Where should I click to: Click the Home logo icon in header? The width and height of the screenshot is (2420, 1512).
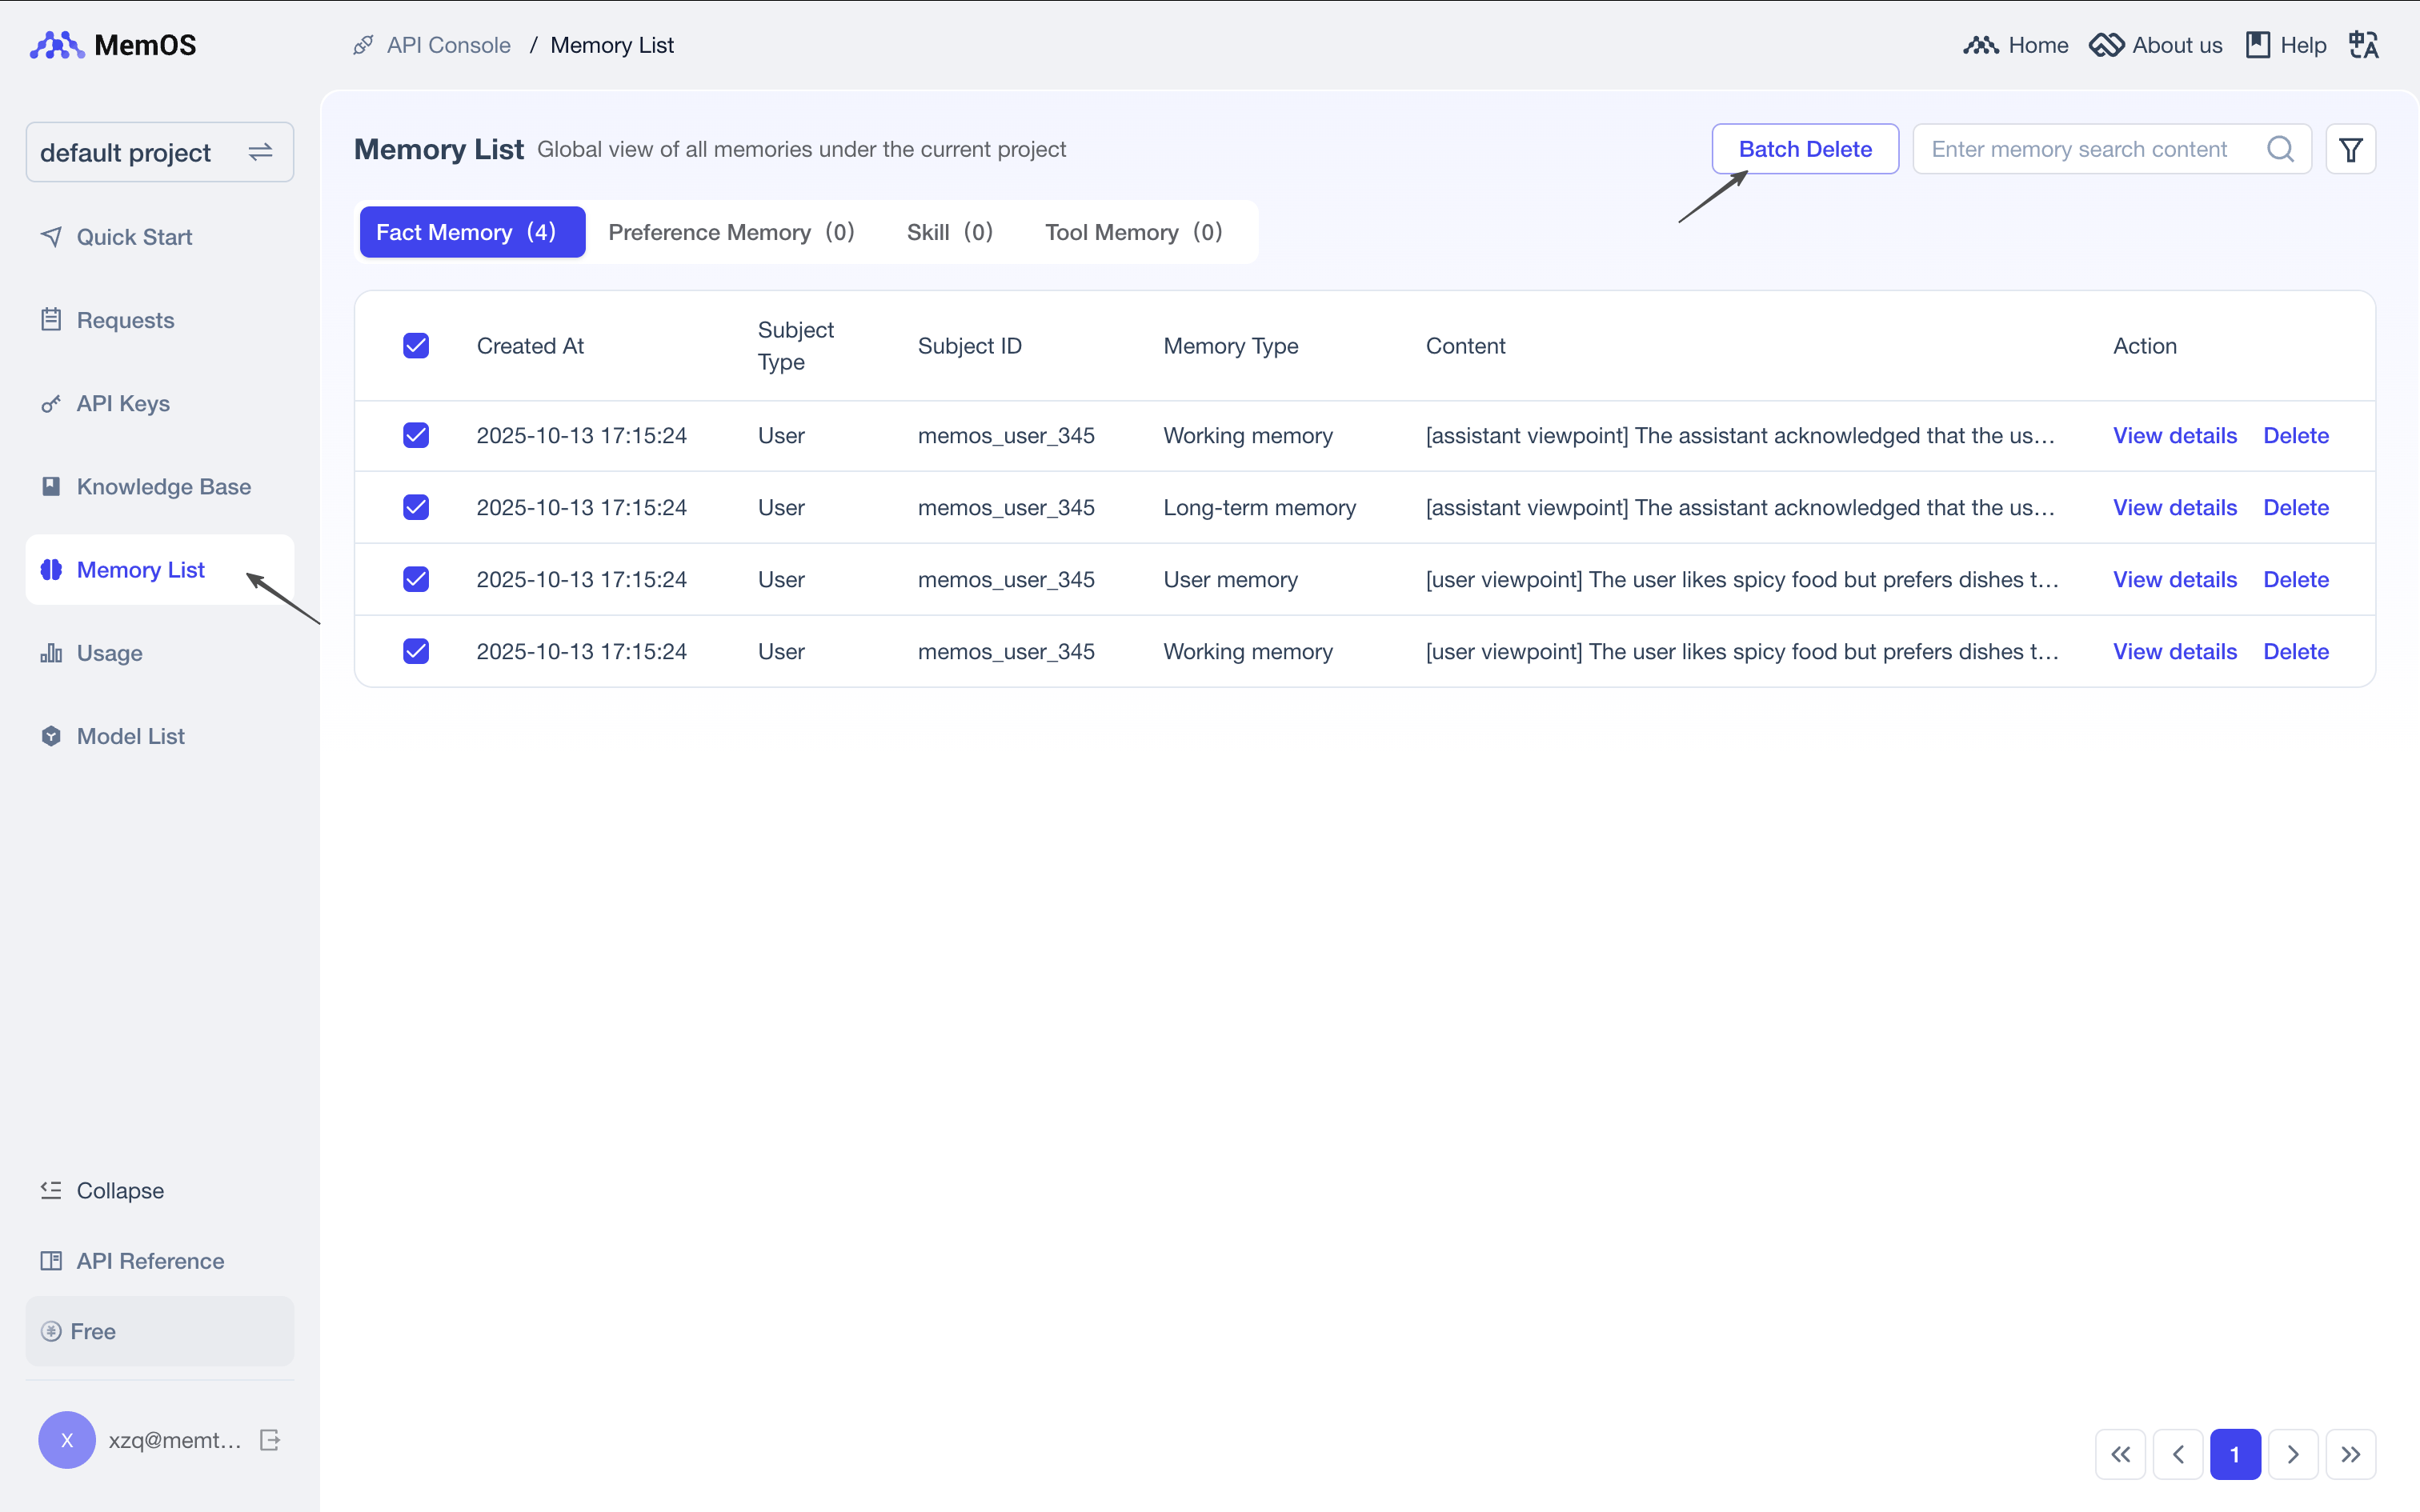(1980, 45)
